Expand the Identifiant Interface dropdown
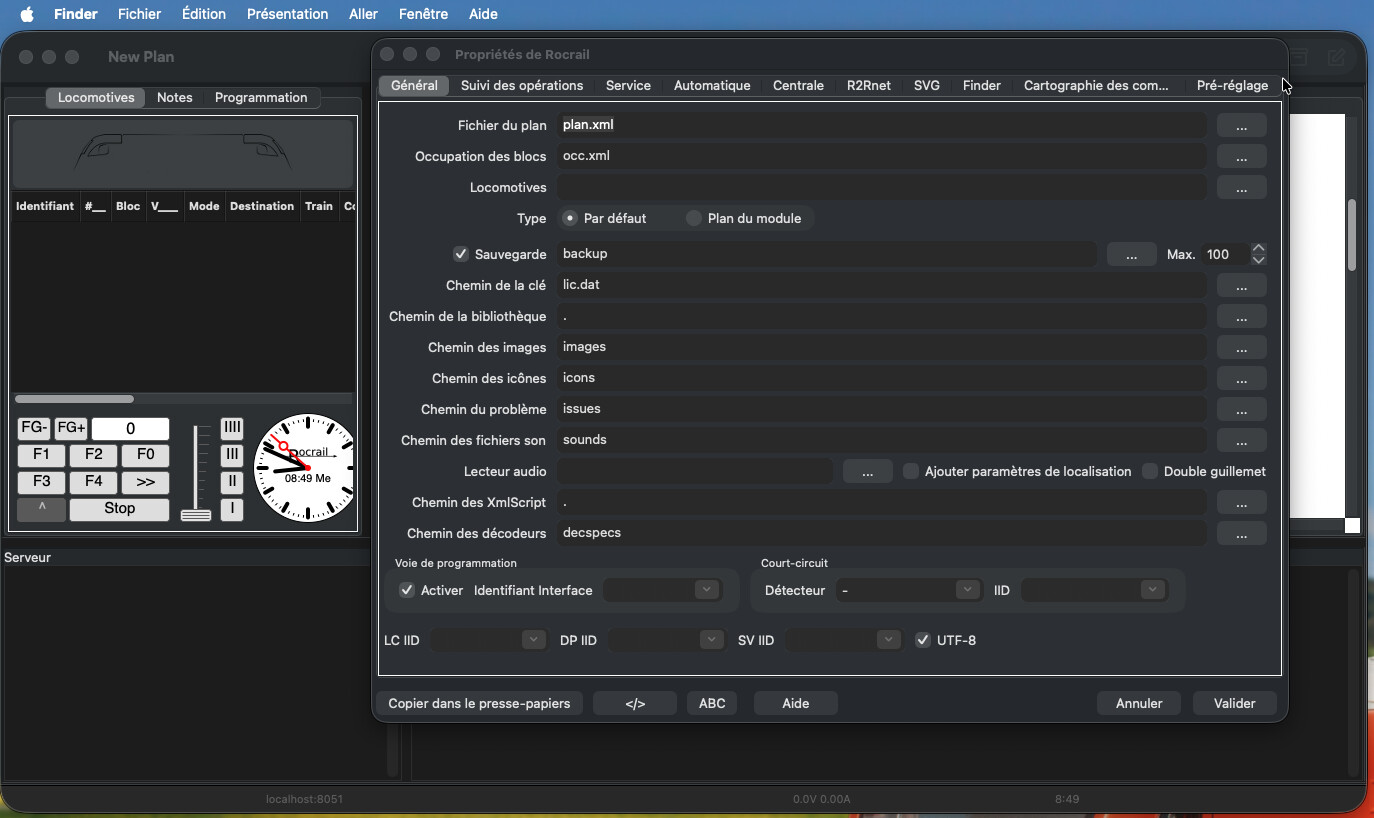Image resolution: width=1374 pixels, height=818 pixels. (x=662, y=590)
